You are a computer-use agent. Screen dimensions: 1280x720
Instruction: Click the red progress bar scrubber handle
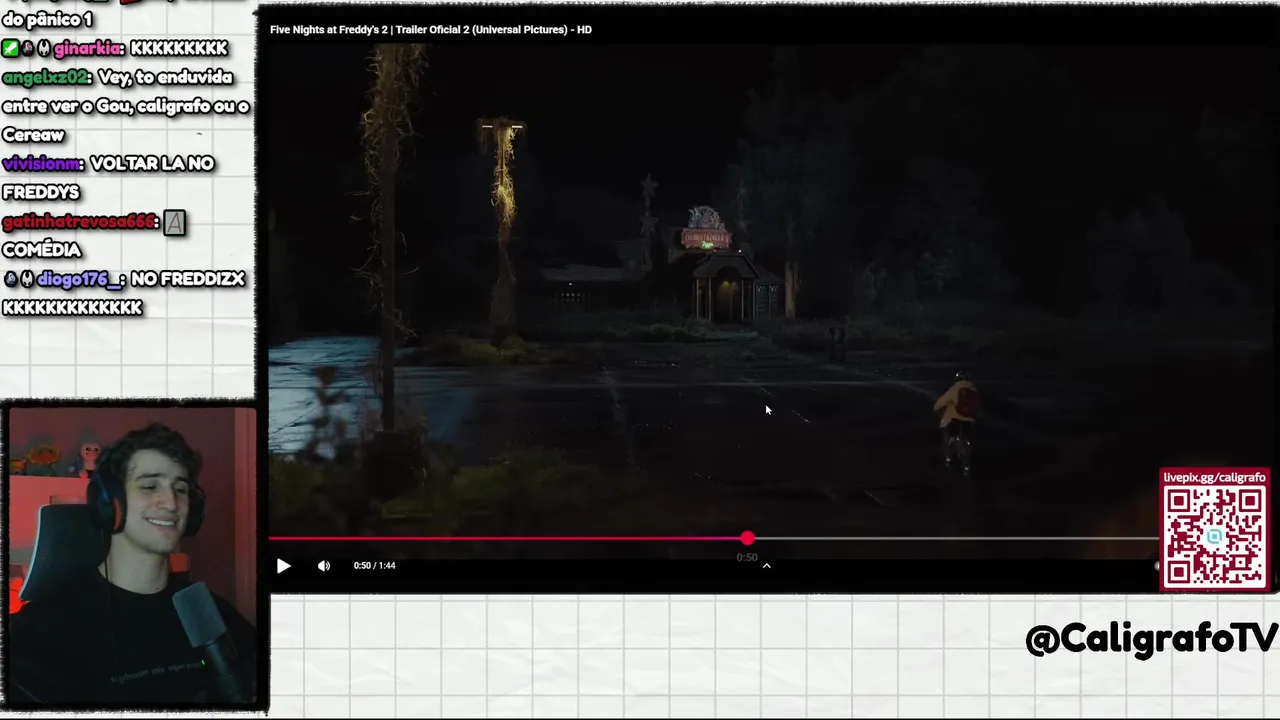click(x=748, y=539)
